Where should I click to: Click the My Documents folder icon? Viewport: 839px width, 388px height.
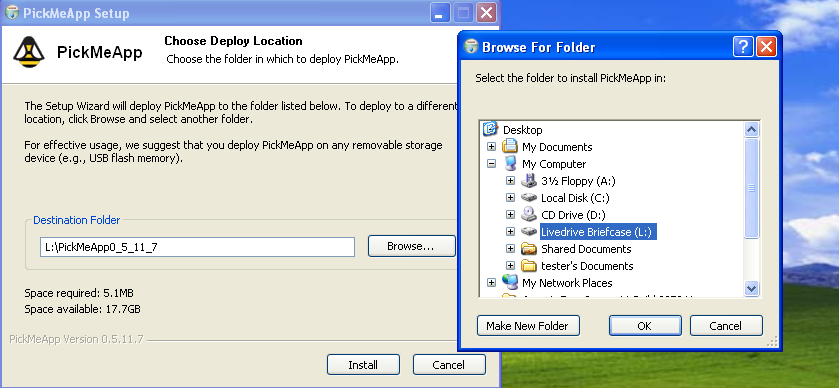point(510,147)
